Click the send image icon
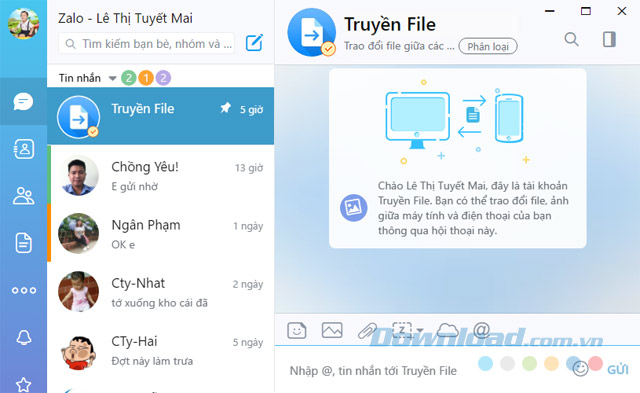The image size is (640, 393). (x=332, y=330)
